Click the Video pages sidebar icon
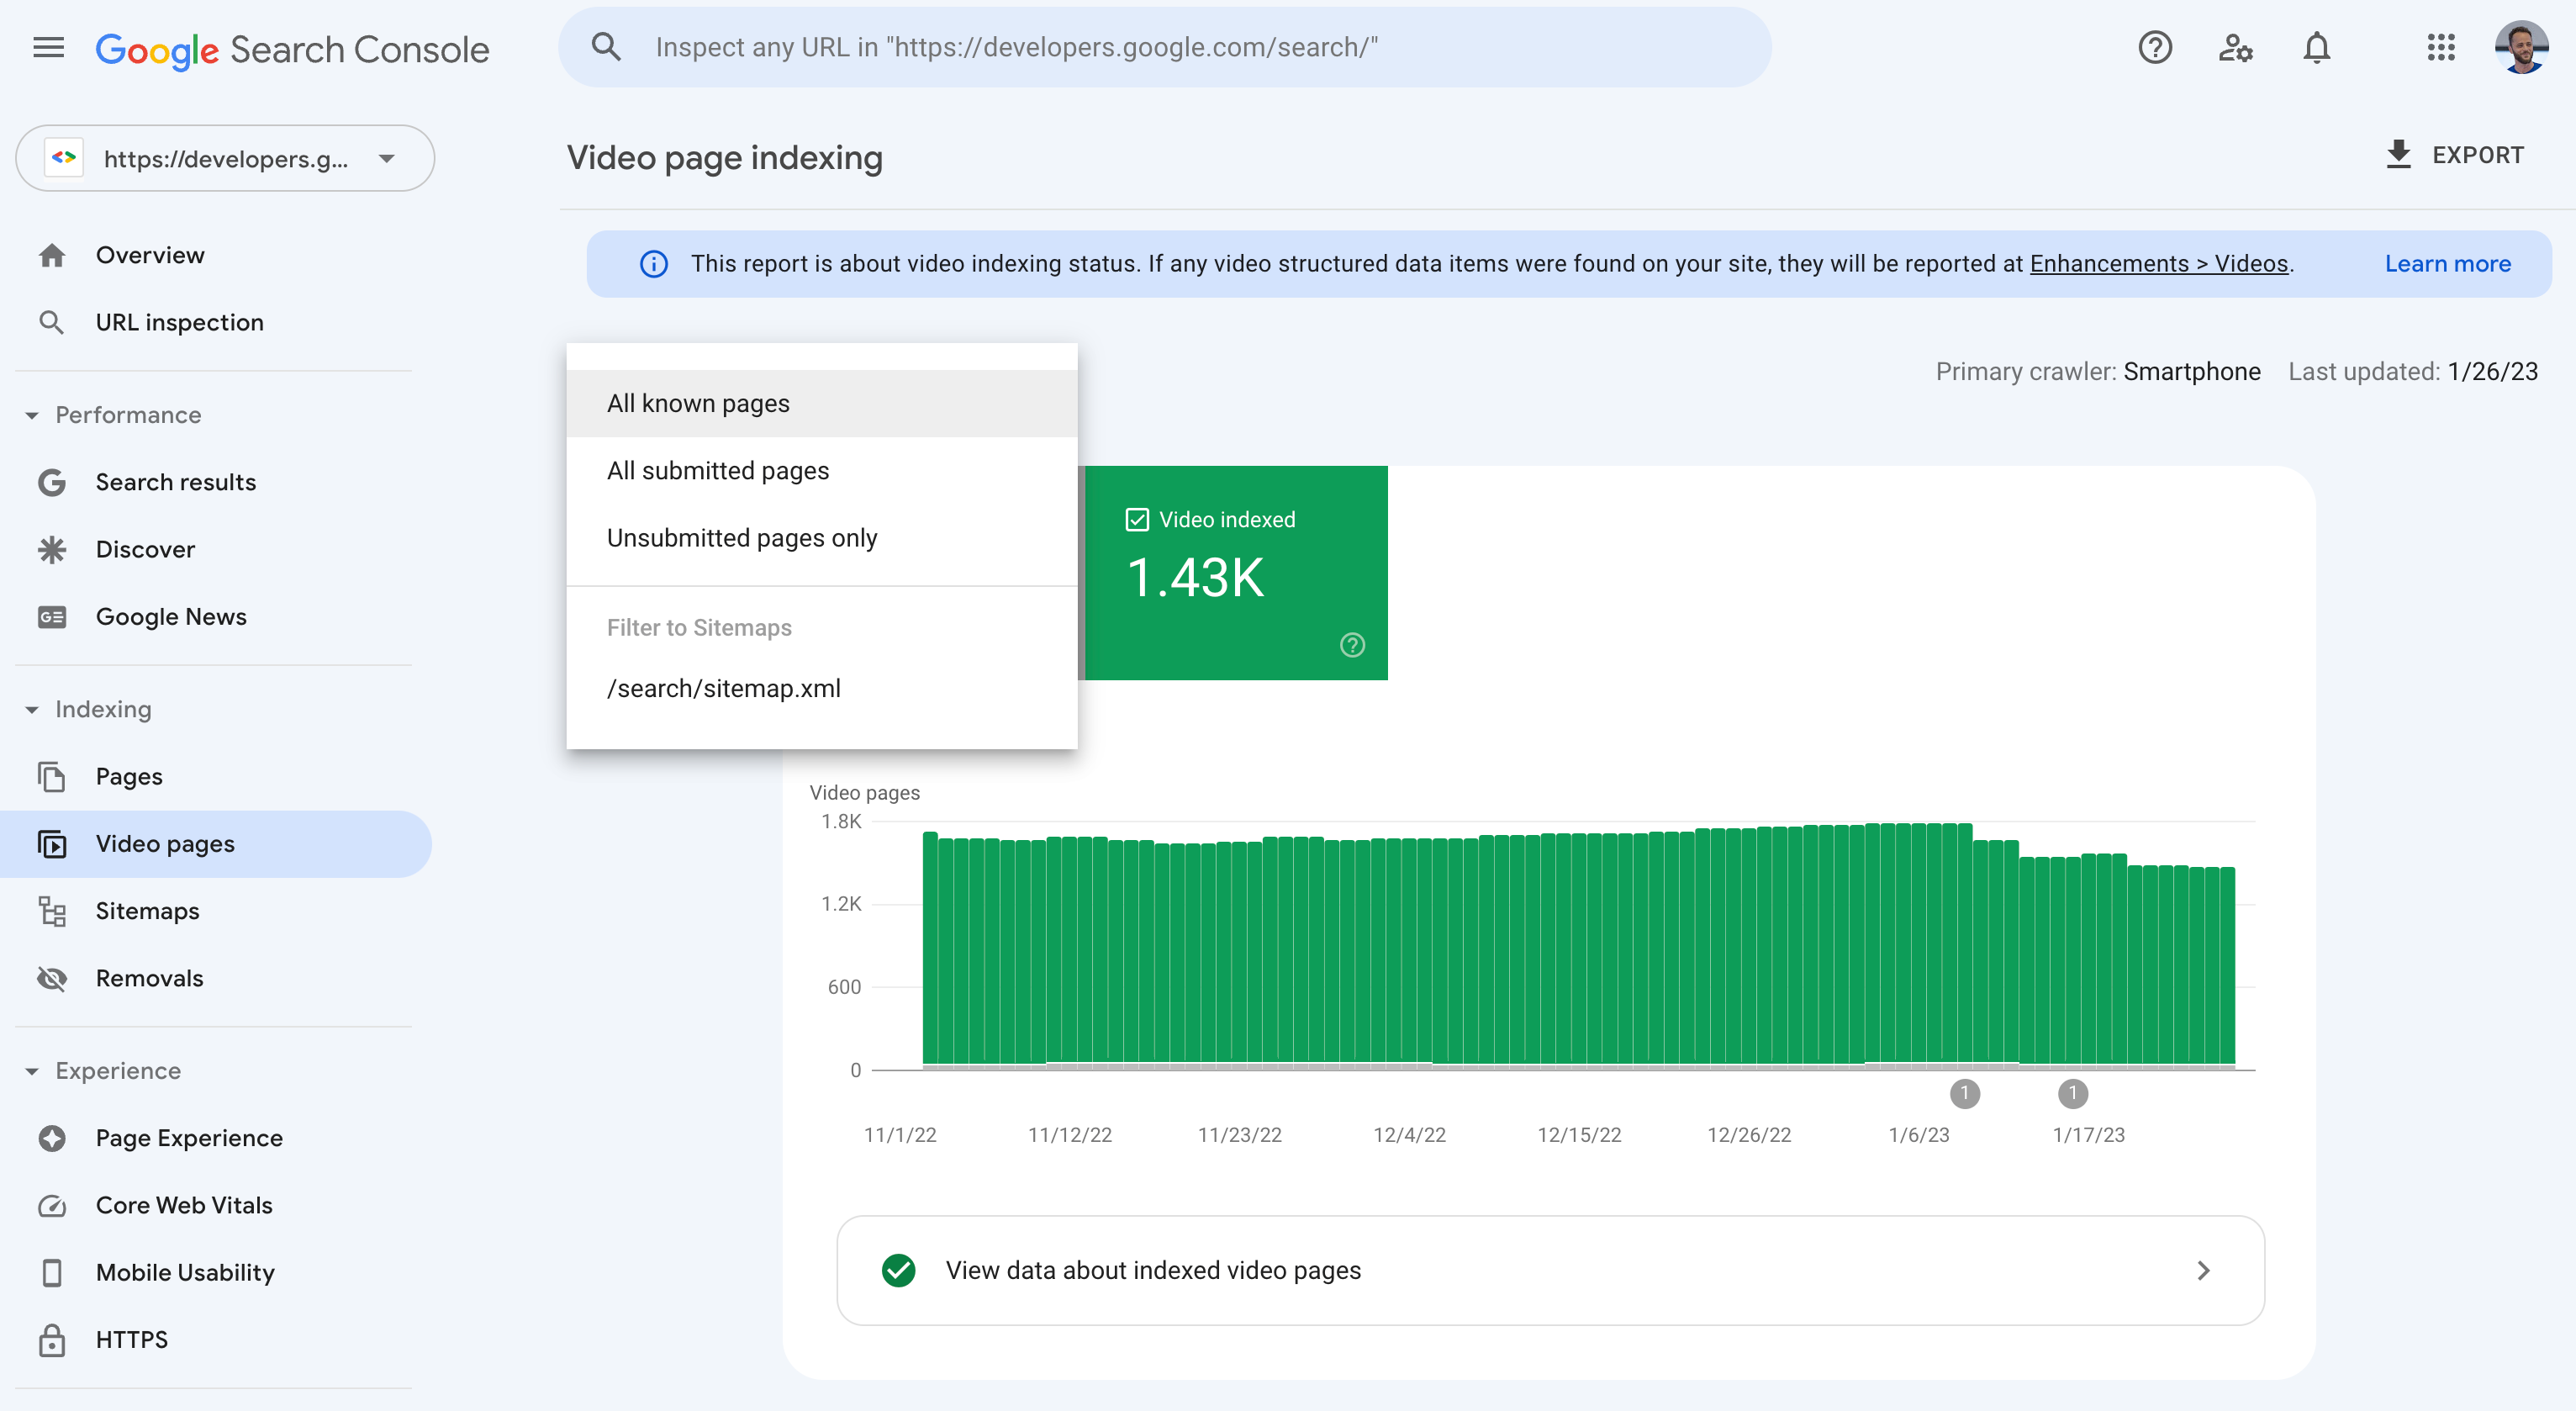The height and width of the screenshot is (1411, 2576). click(52, 843)
